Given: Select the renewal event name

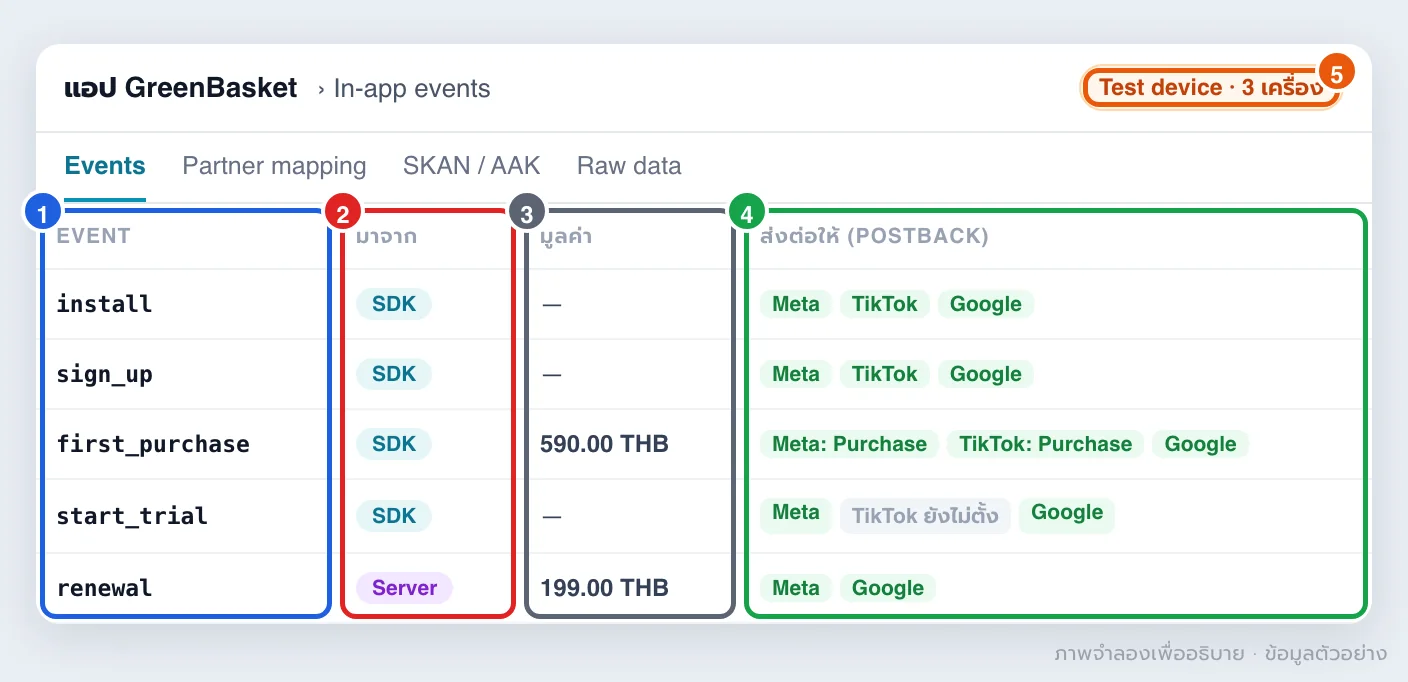Looking at the screenshot, I should (x=104, y=588).
